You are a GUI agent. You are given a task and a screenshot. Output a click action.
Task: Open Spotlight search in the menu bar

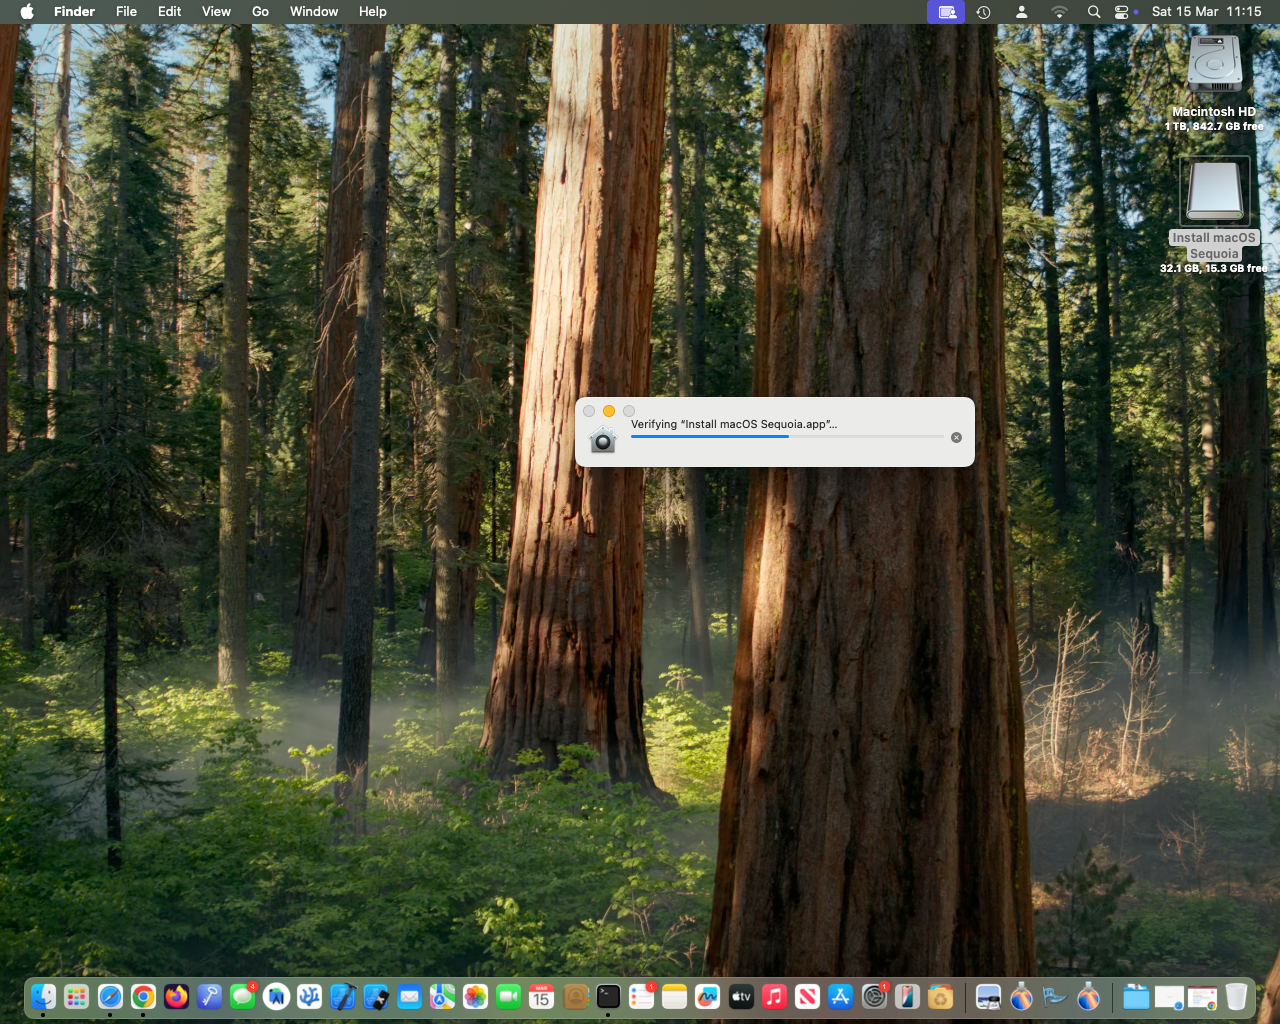(1094, 12)
